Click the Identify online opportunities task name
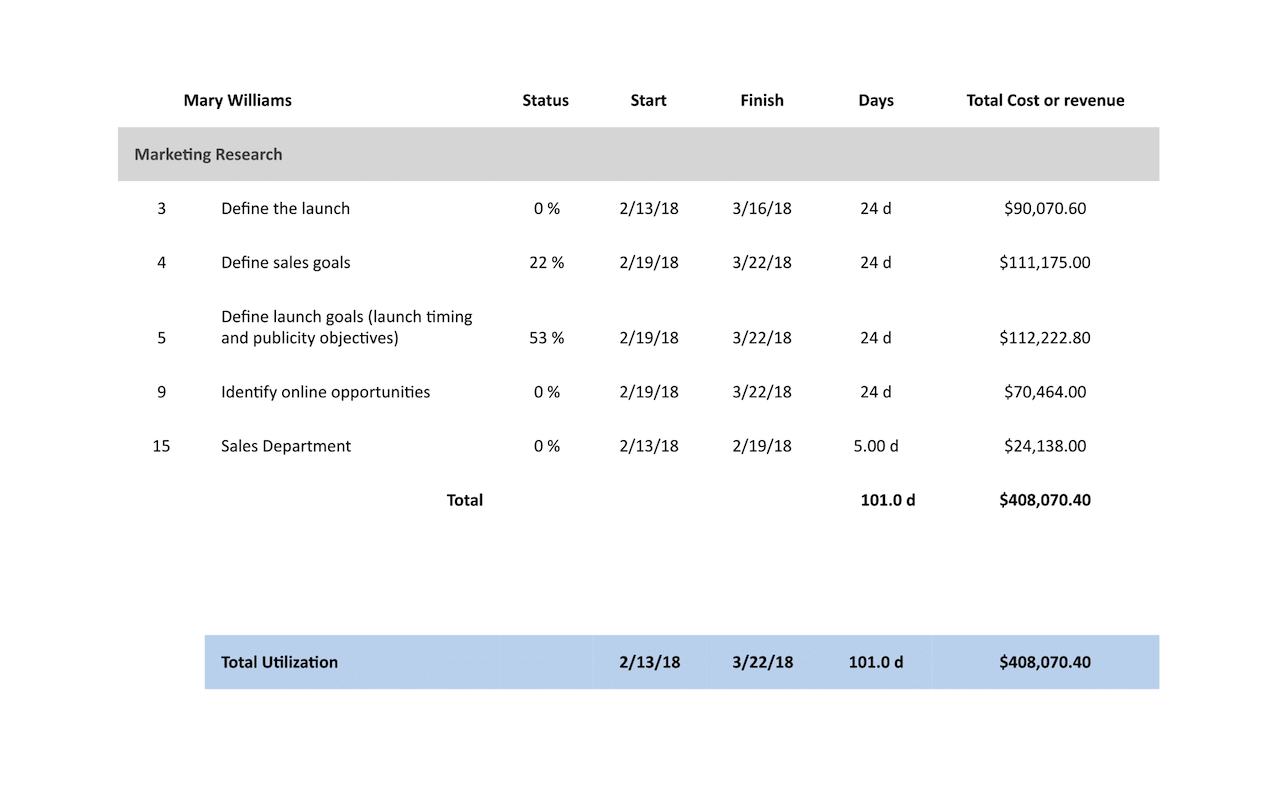 (x=325, y=392)
